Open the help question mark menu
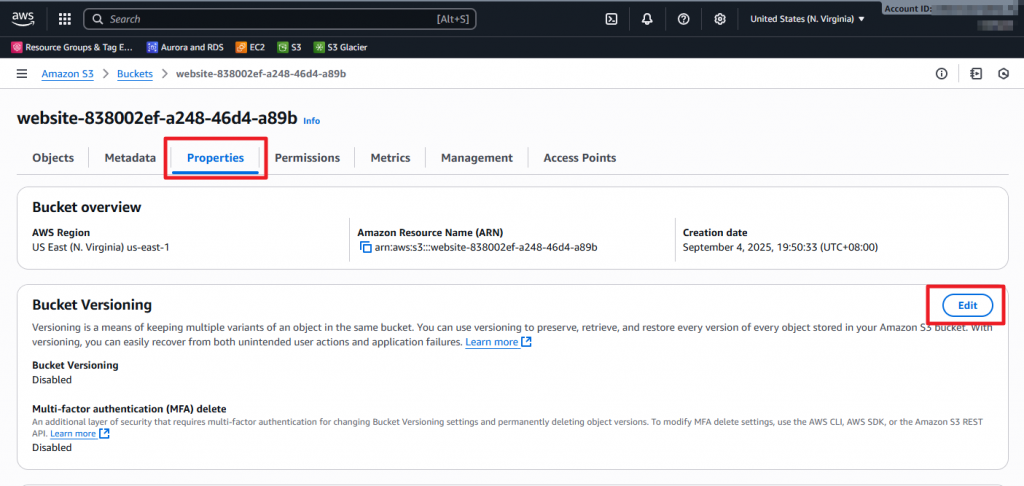 click(x=683, y=19)
